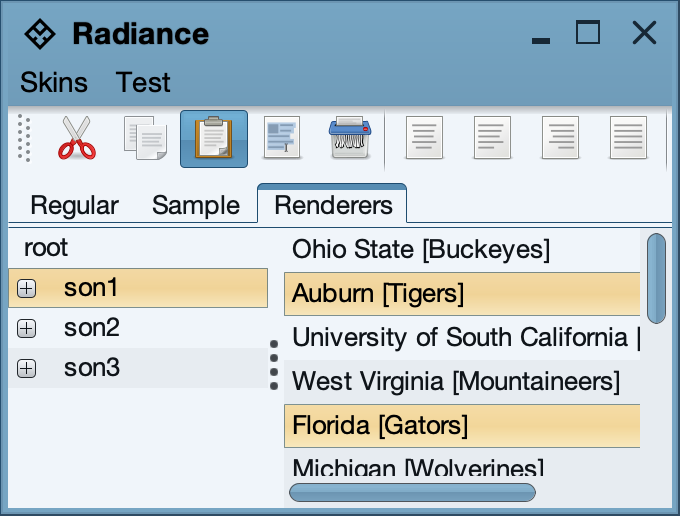Select the son3 tree row
This screenshot has height=516, width=680.
pos(138,368)
